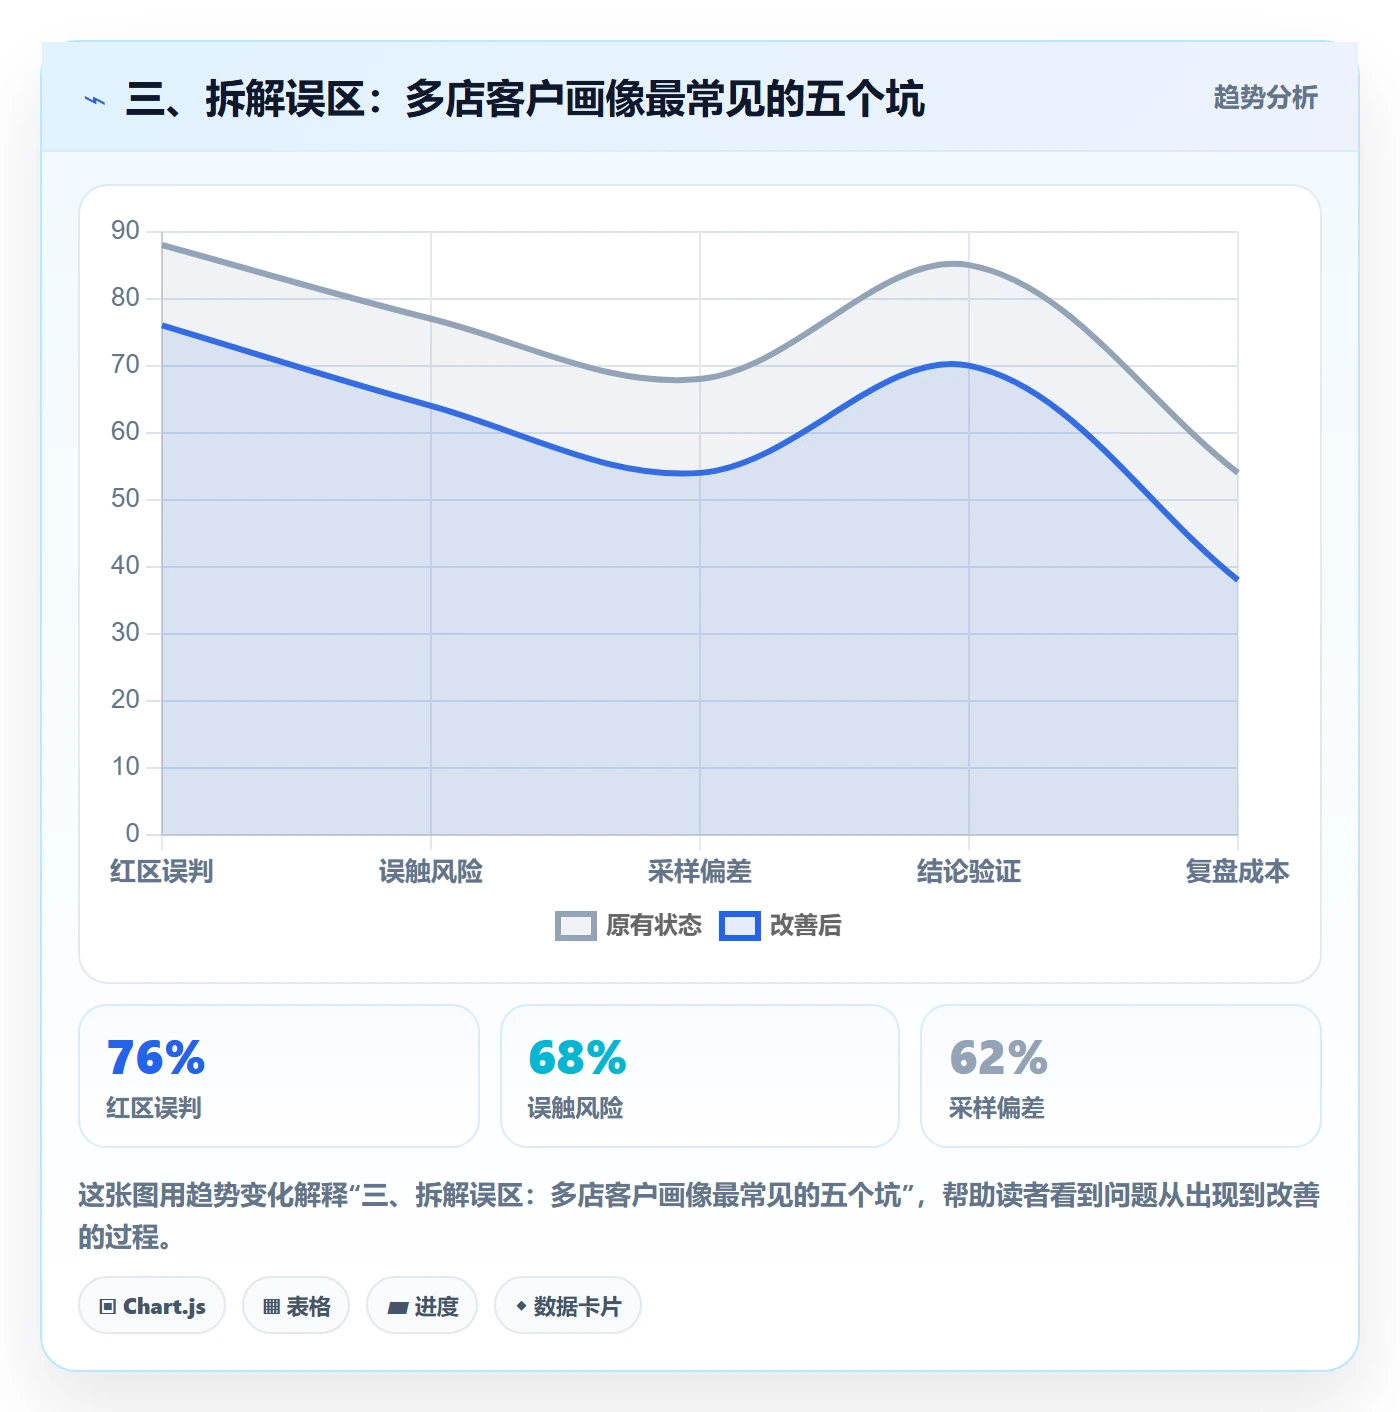Select the 数据卡片 tag chip
This screenshot has height=1412, width=1400.
click(568, 1306)
